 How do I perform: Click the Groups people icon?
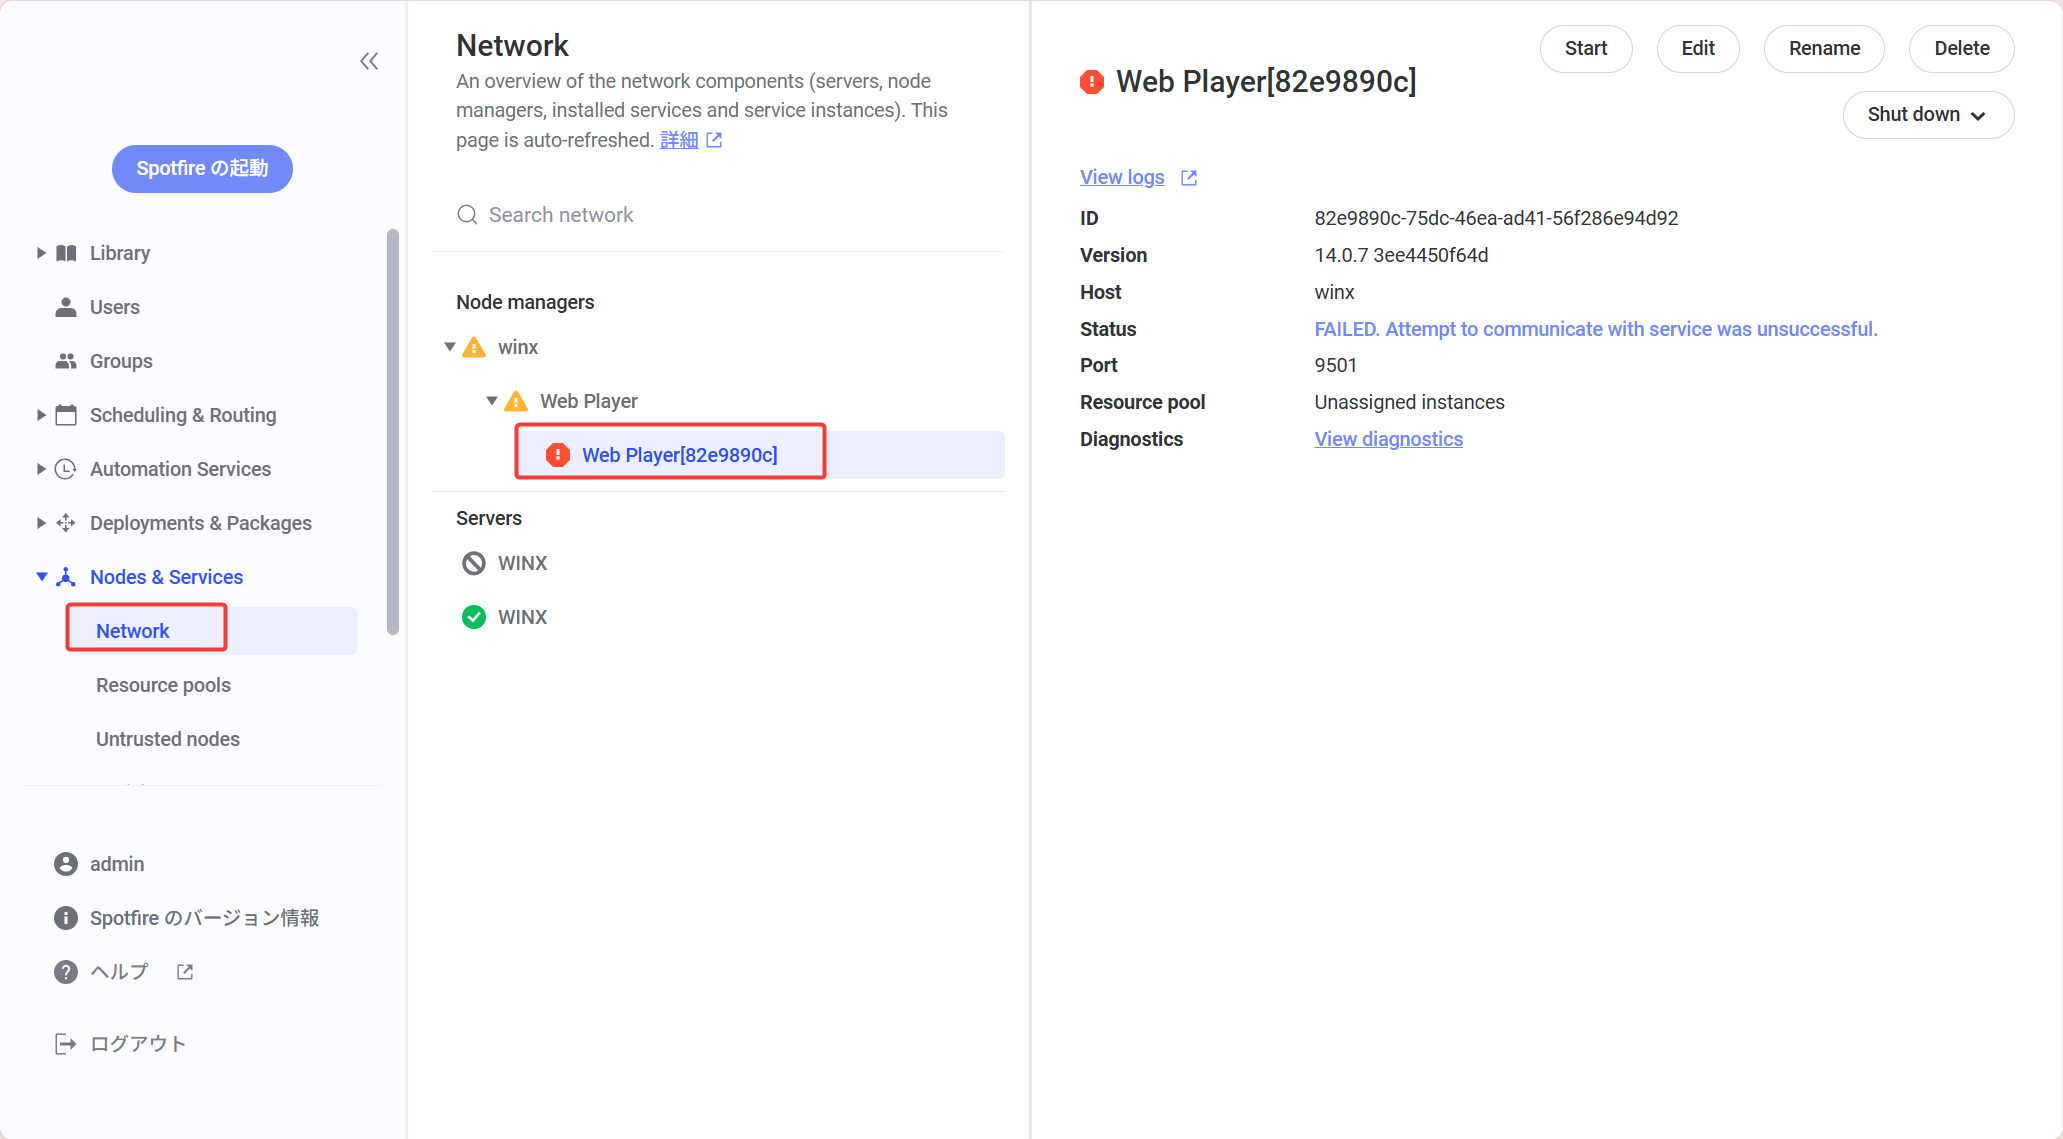coord(66,361)
